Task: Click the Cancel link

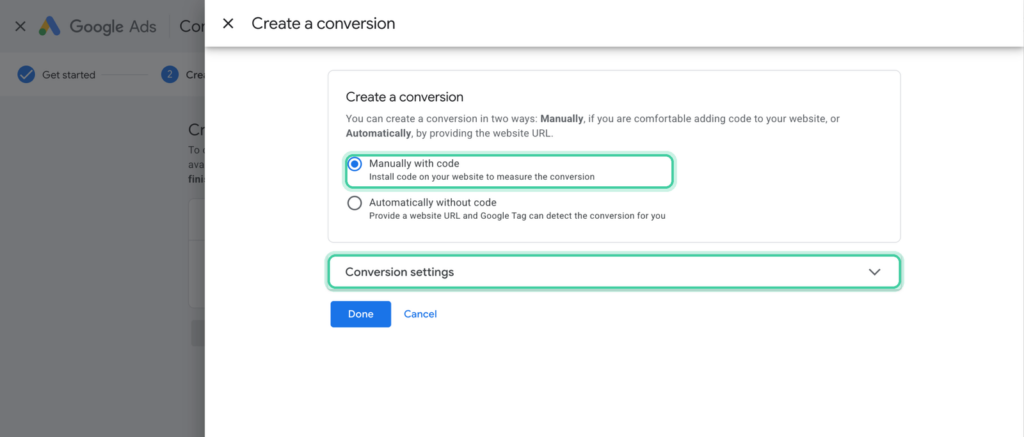Action: [420, 314]
